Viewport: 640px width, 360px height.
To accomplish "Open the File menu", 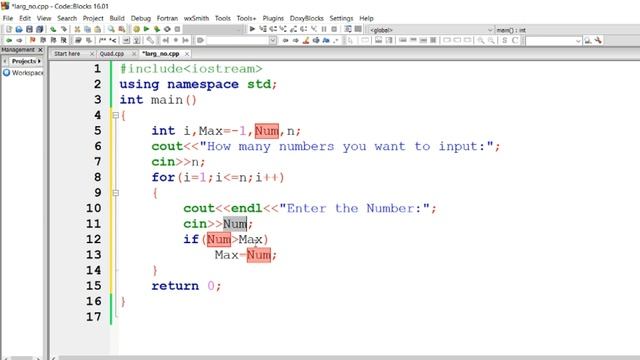I will click(8, 18).
